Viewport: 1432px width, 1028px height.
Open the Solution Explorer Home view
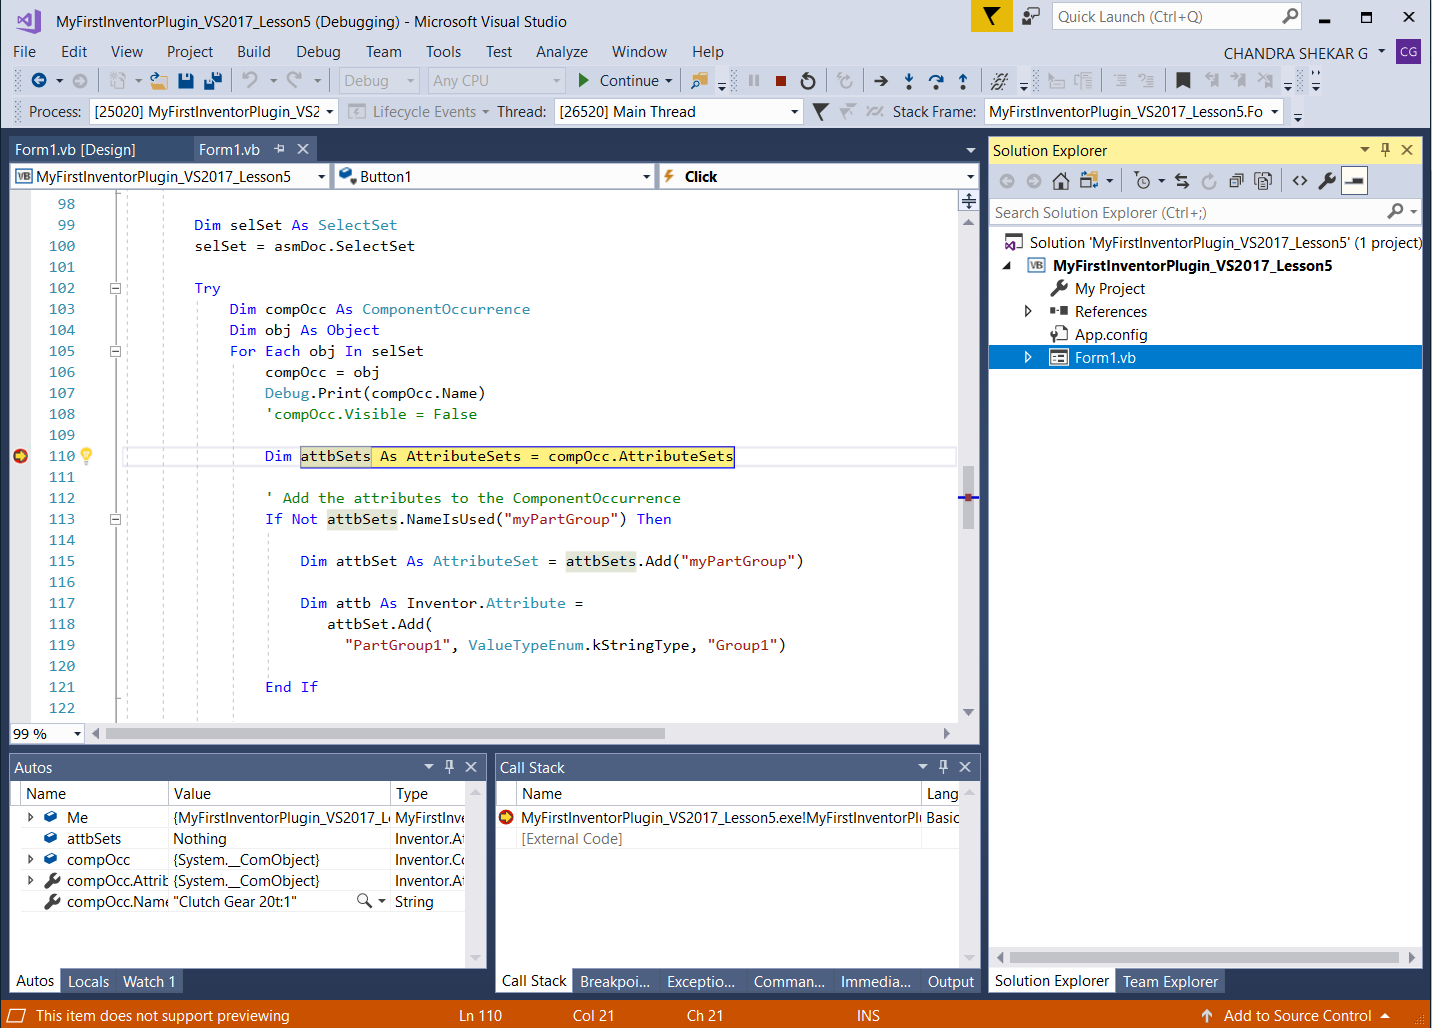[1061, 181]
